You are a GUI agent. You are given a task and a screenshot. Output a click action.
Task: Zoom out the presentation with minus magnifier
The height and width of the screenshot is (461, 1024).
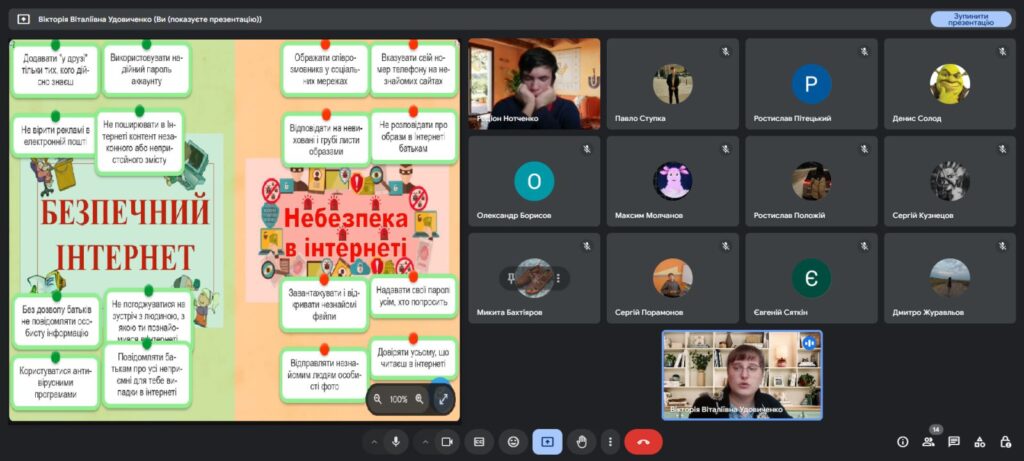click(378, 399)
